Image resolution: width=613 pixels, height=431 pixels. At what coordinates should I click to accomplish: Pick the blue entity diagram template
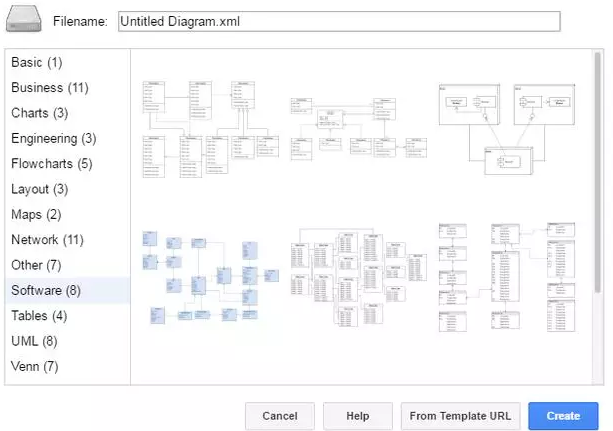click(206, 275)
